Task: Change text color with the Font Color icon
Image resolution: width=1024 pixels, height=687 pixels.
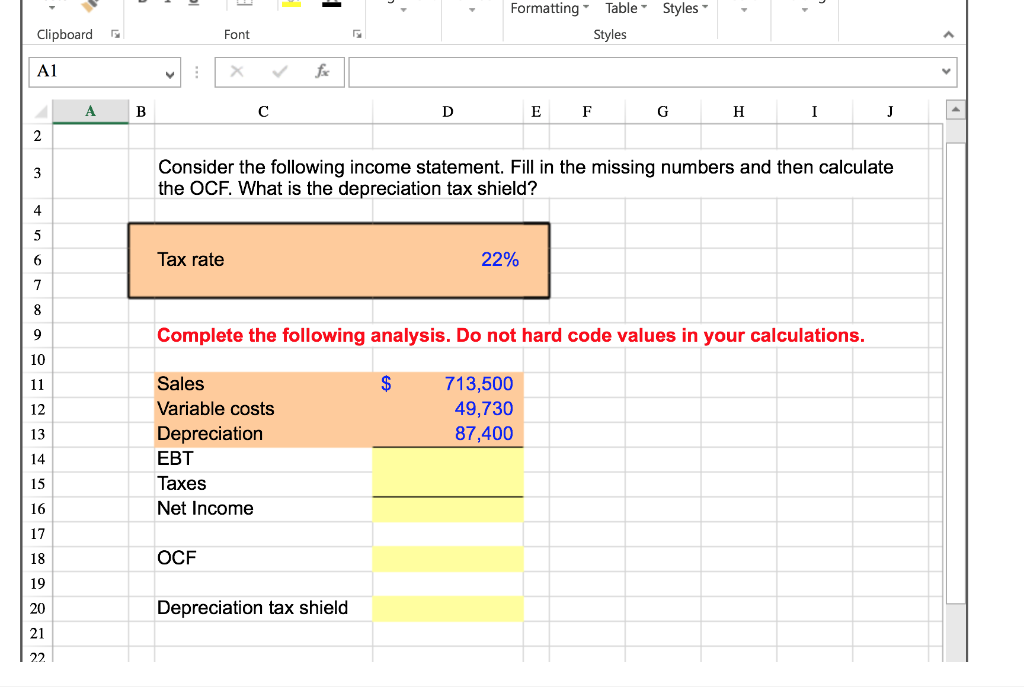Action: click(x=330, y=5)
